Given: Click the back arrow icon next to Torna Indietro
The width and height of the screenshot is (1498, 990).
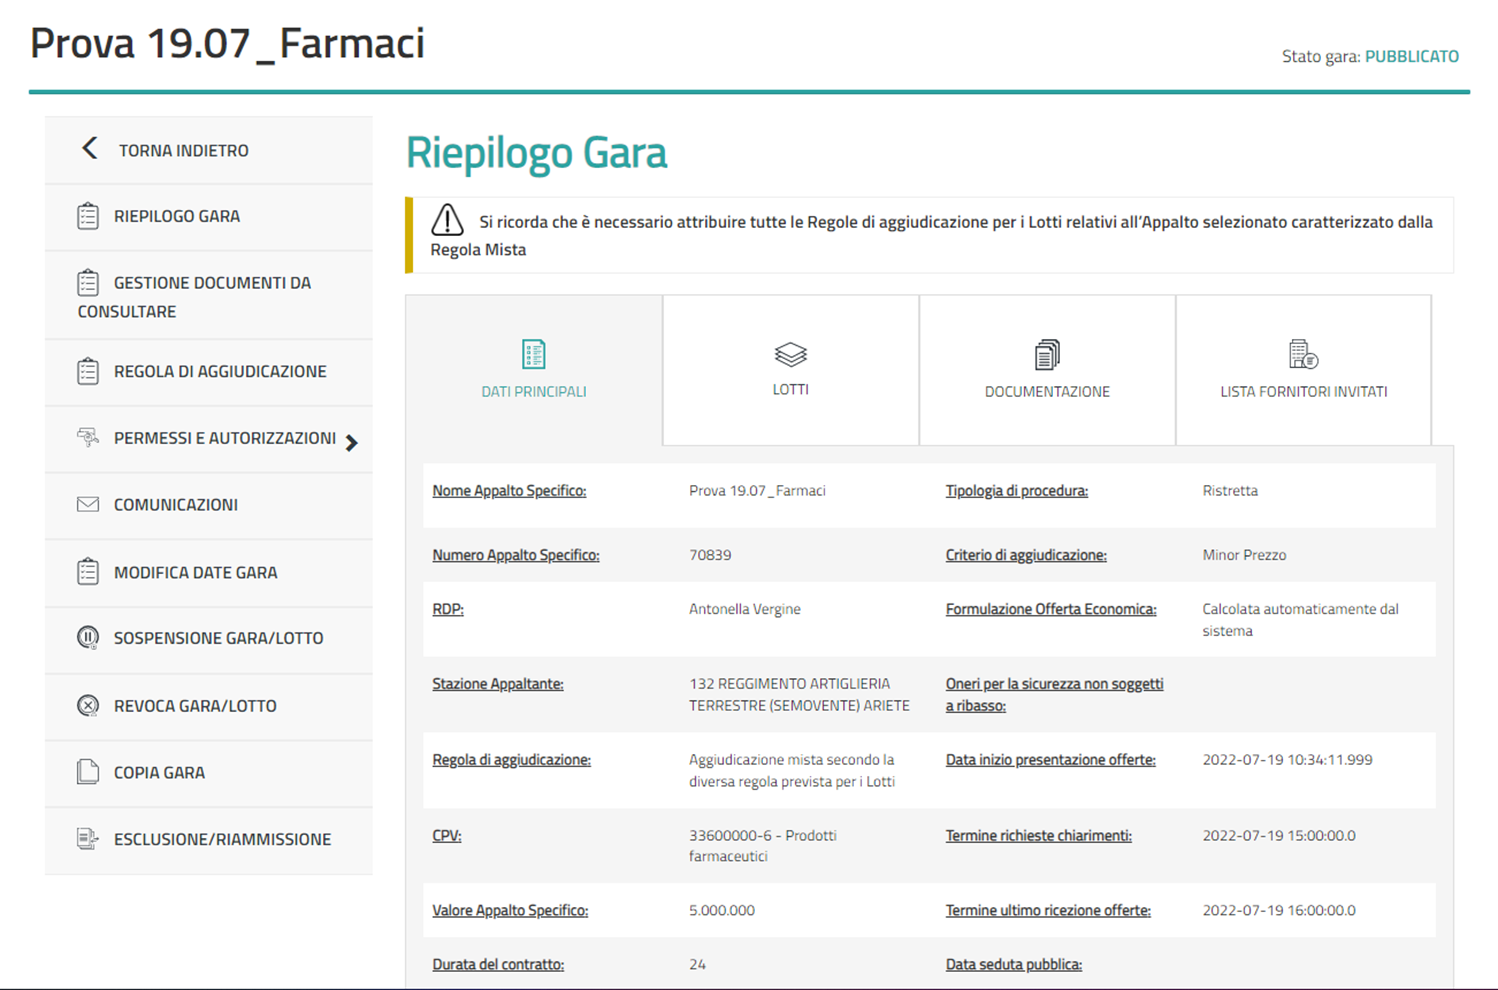Looking at the screenshot, I should click(x=89, y=149).
